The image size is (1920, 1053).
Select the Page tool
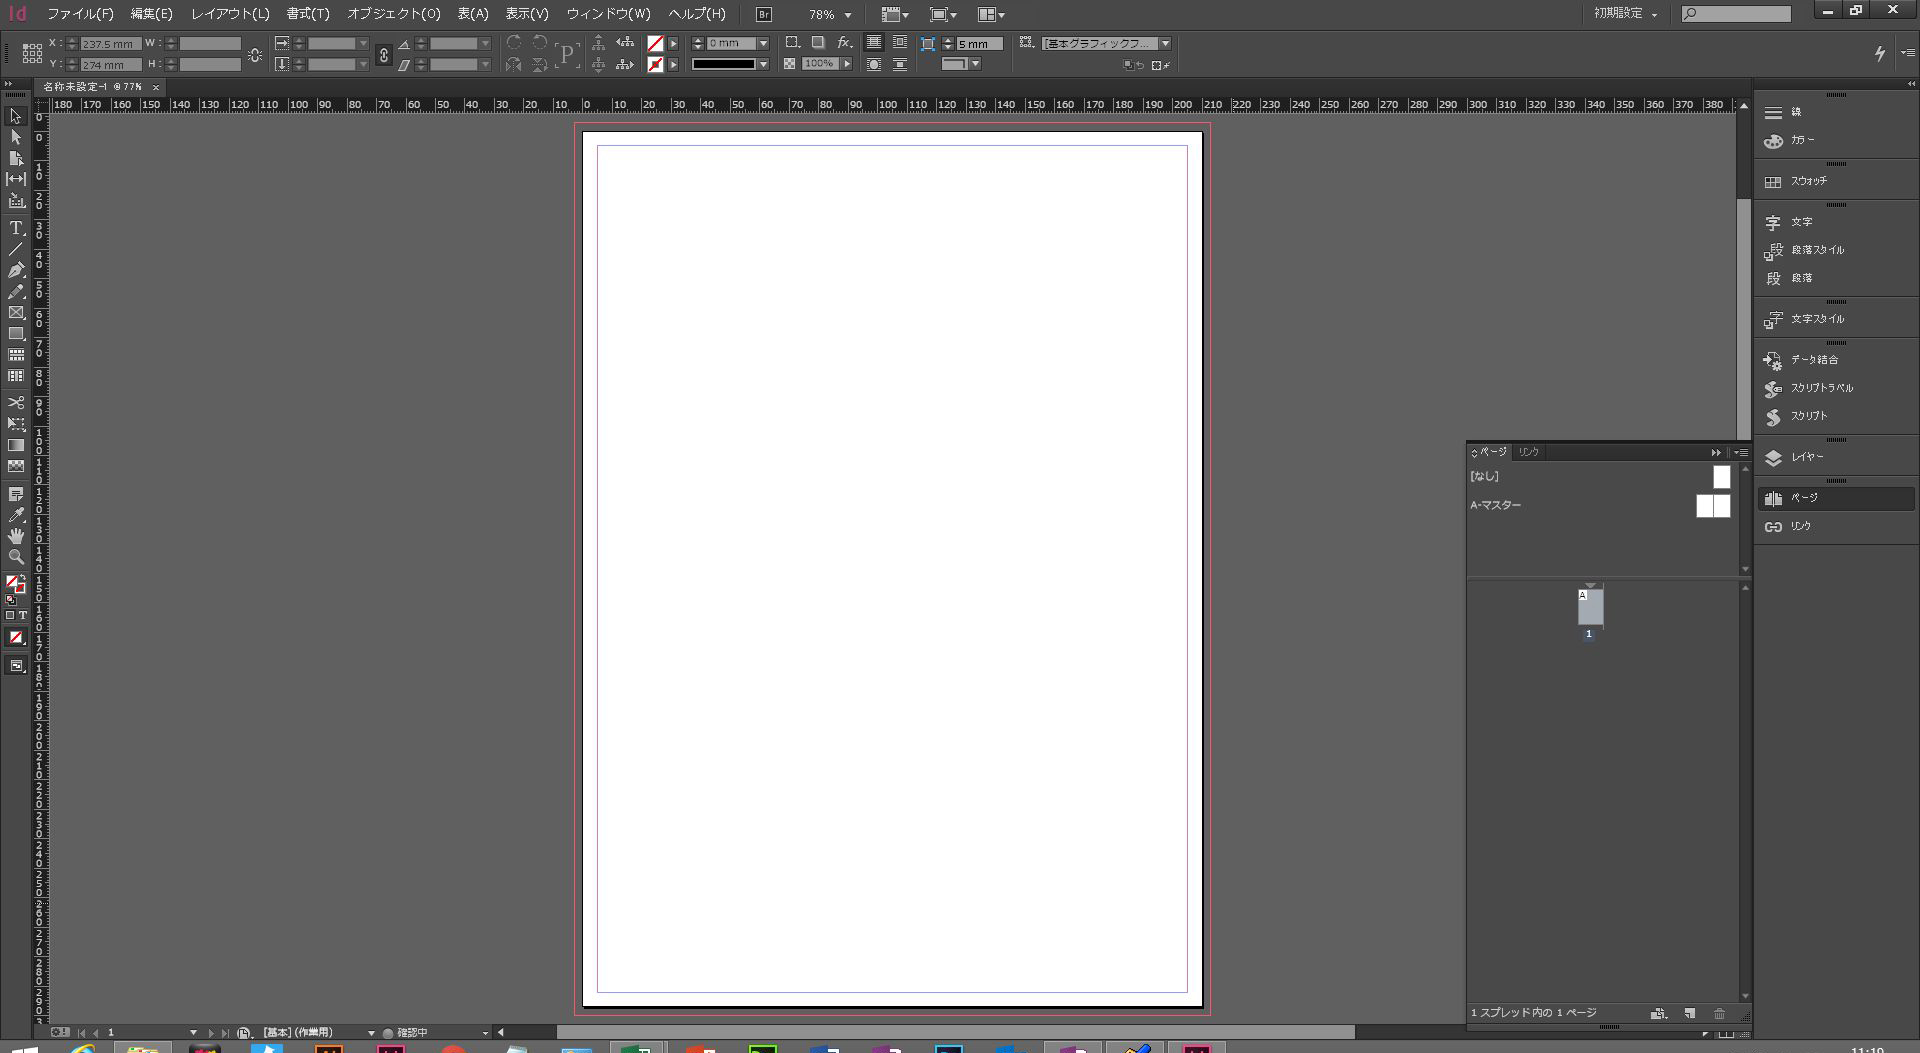coord(15,158)
